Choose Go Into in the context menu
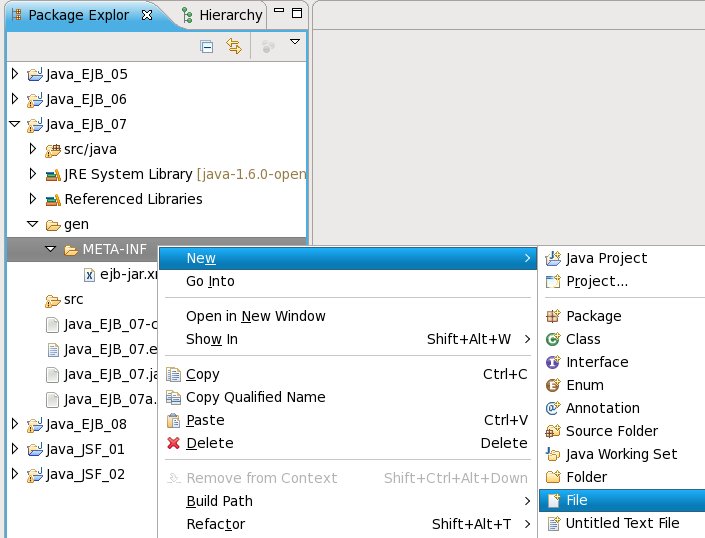 348,281
